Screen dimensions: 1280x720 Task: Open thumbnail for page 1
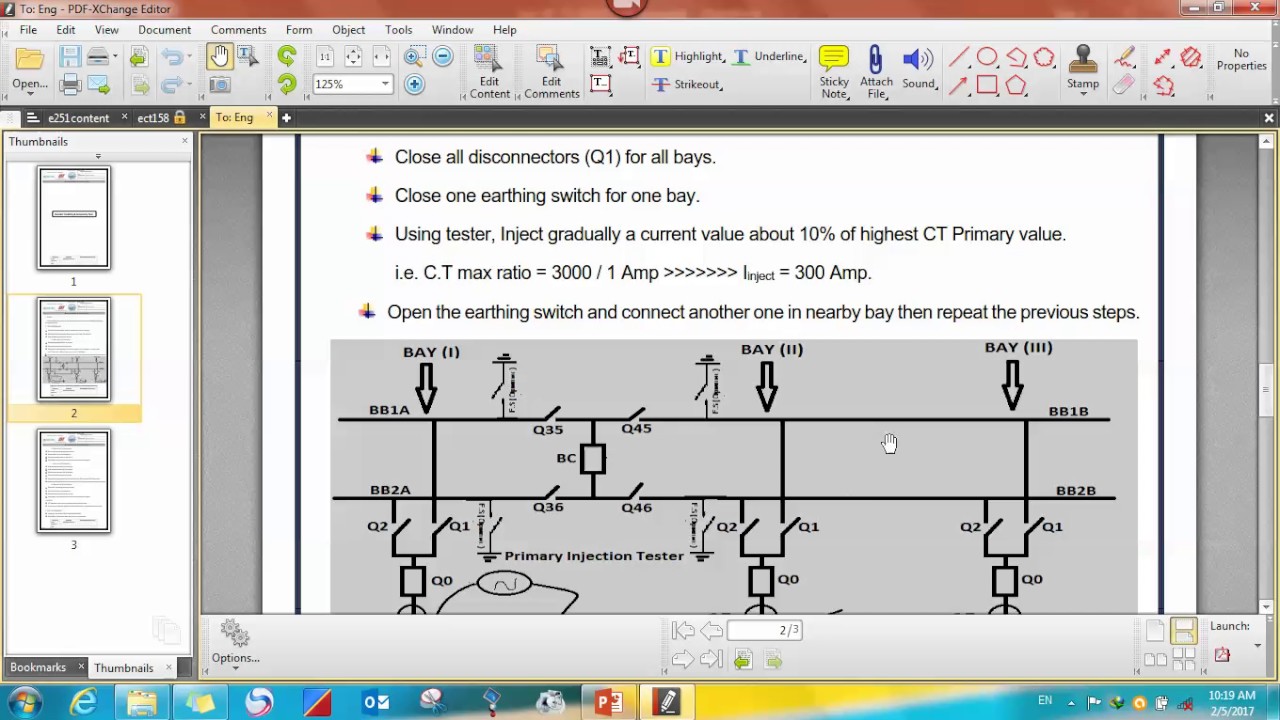[x=74, y=218]
